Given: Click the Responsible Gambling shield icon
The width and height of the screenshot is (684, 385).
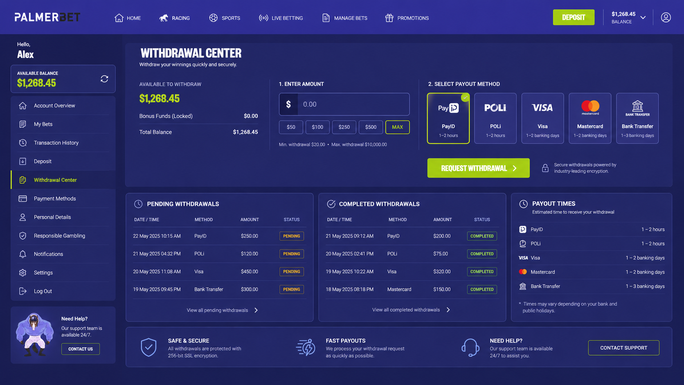Looking at the screenshot, I should 23,235.
